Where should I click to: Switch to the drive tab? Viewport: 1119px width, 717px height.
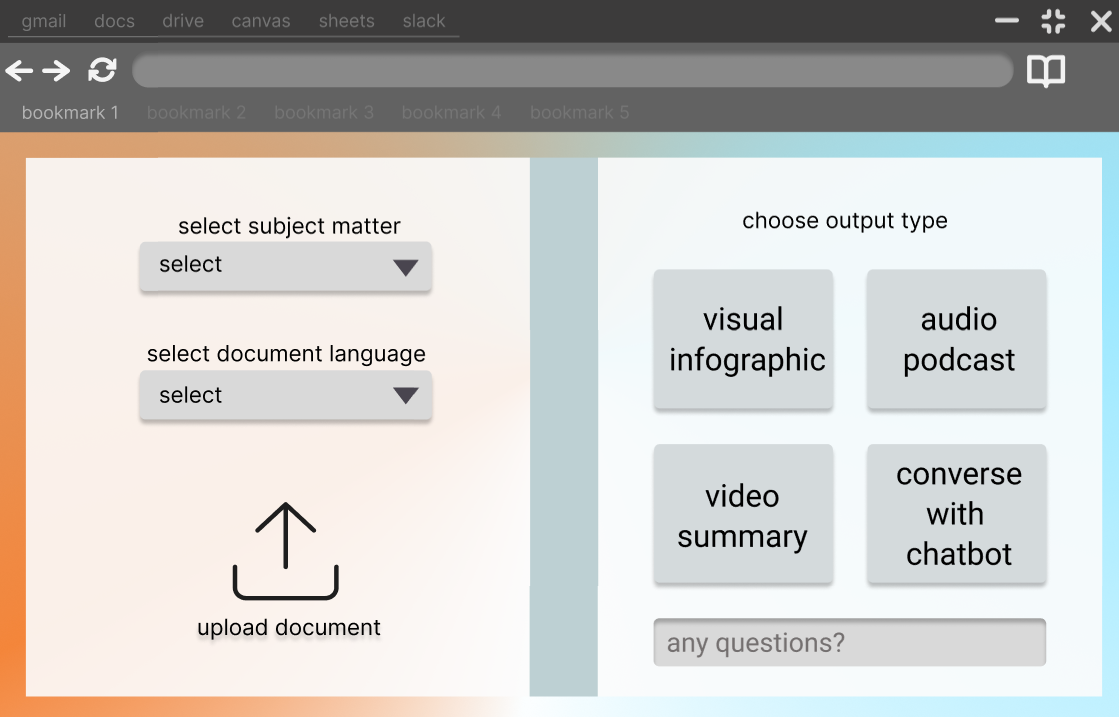pyautogui.click(x=183, y=21)
